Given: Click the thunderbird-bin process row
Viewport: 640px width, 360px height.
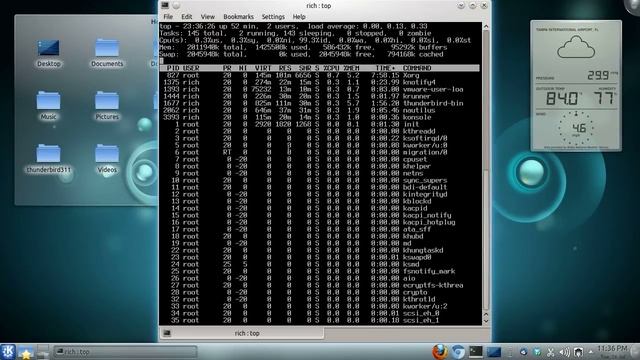Looking at the screenshot, I should [319, 103].
